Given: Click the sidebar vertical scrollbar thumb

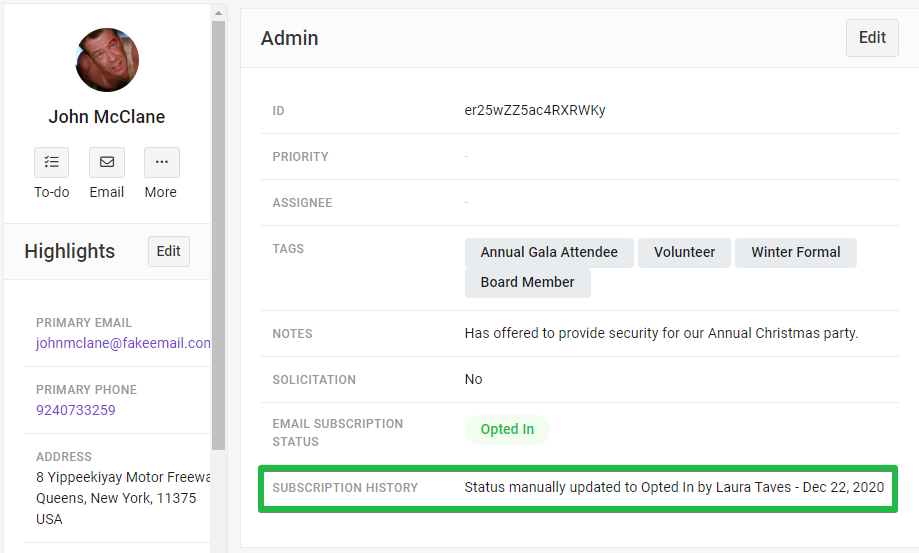Looking at the screenshot, I should 219,235.
